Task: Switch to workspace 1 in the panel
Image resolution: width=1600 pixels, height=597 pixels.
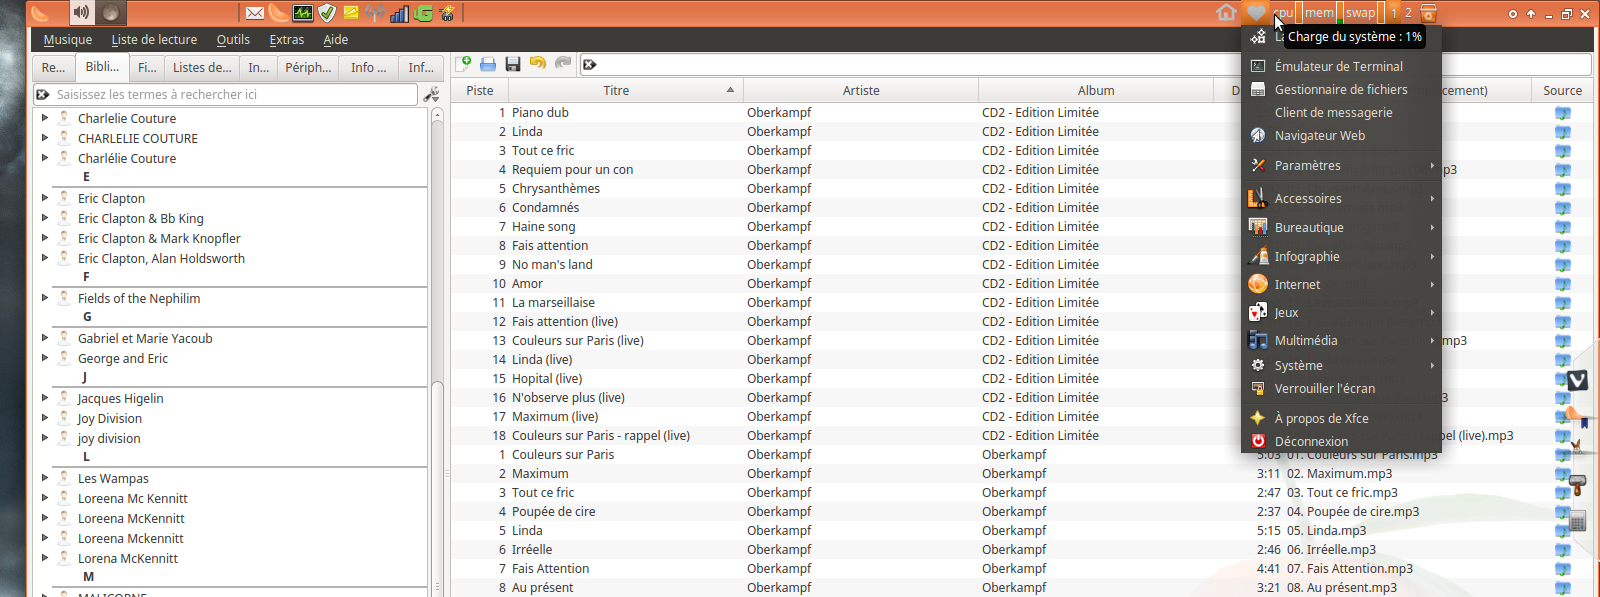Action: coord(1394,13)
